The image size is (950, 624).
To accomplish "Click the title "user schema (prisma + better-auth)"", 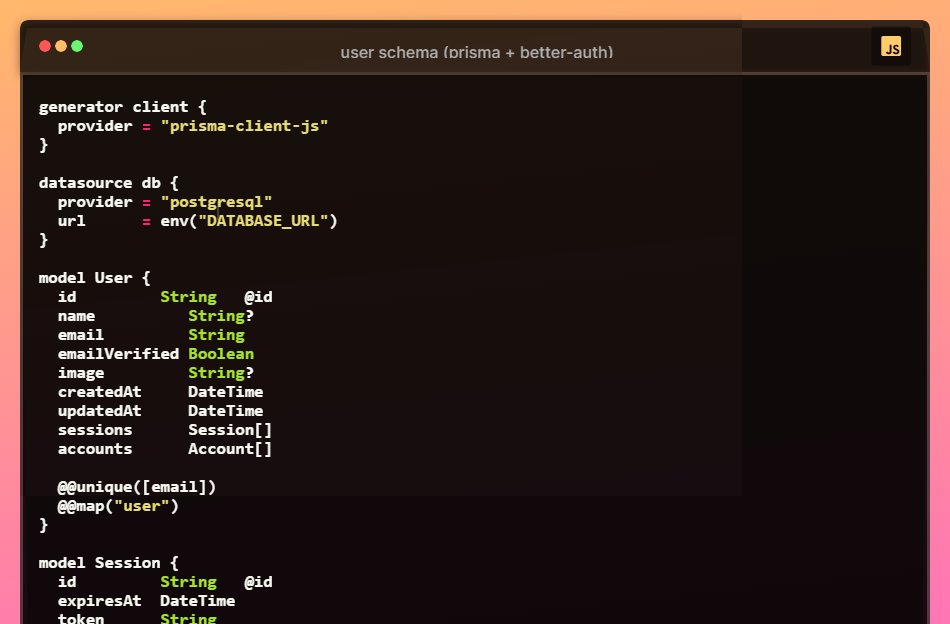I will pos(477,53).
